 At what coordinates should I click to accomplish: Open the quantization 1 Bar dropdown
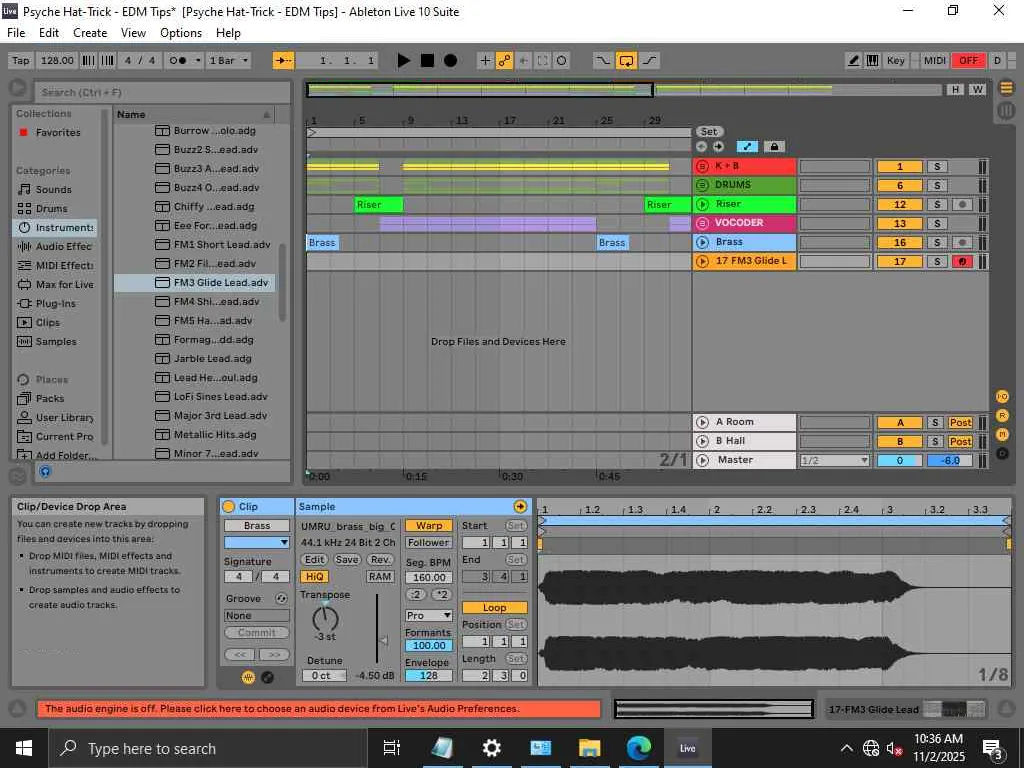pyautogui.click(x=228, y=61)
